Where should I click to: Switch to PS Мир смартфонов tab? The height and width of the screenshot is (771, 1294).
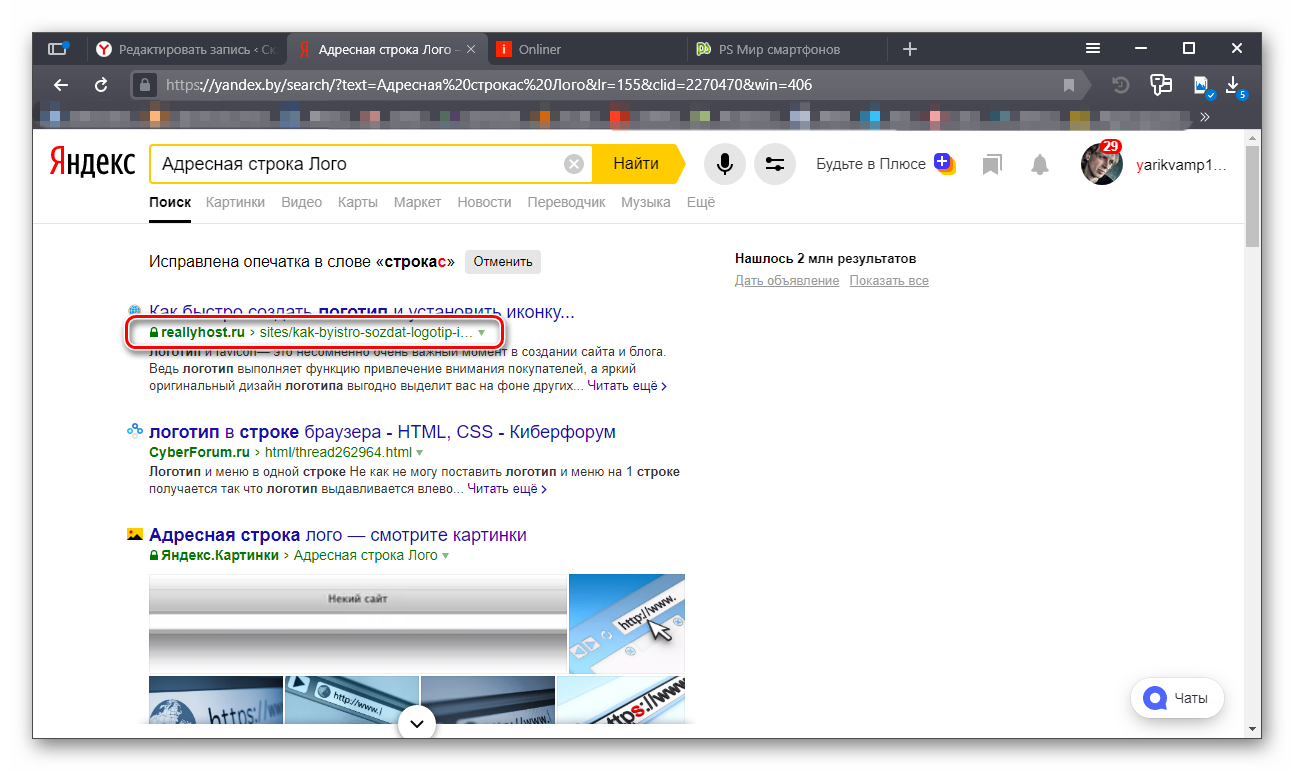pos(788,48)
